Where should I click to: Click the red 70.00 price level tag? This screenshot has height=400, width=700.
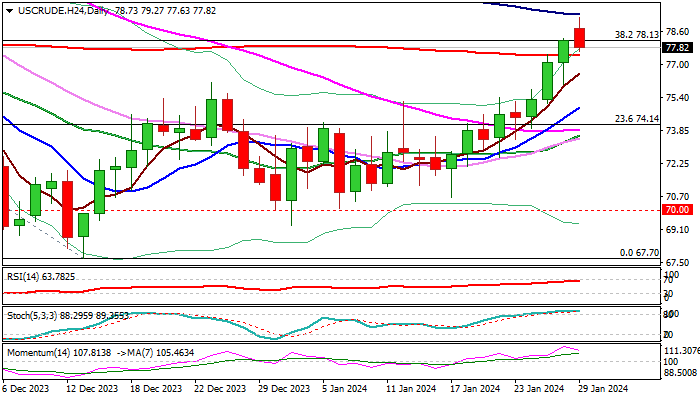tap(677, 210)
